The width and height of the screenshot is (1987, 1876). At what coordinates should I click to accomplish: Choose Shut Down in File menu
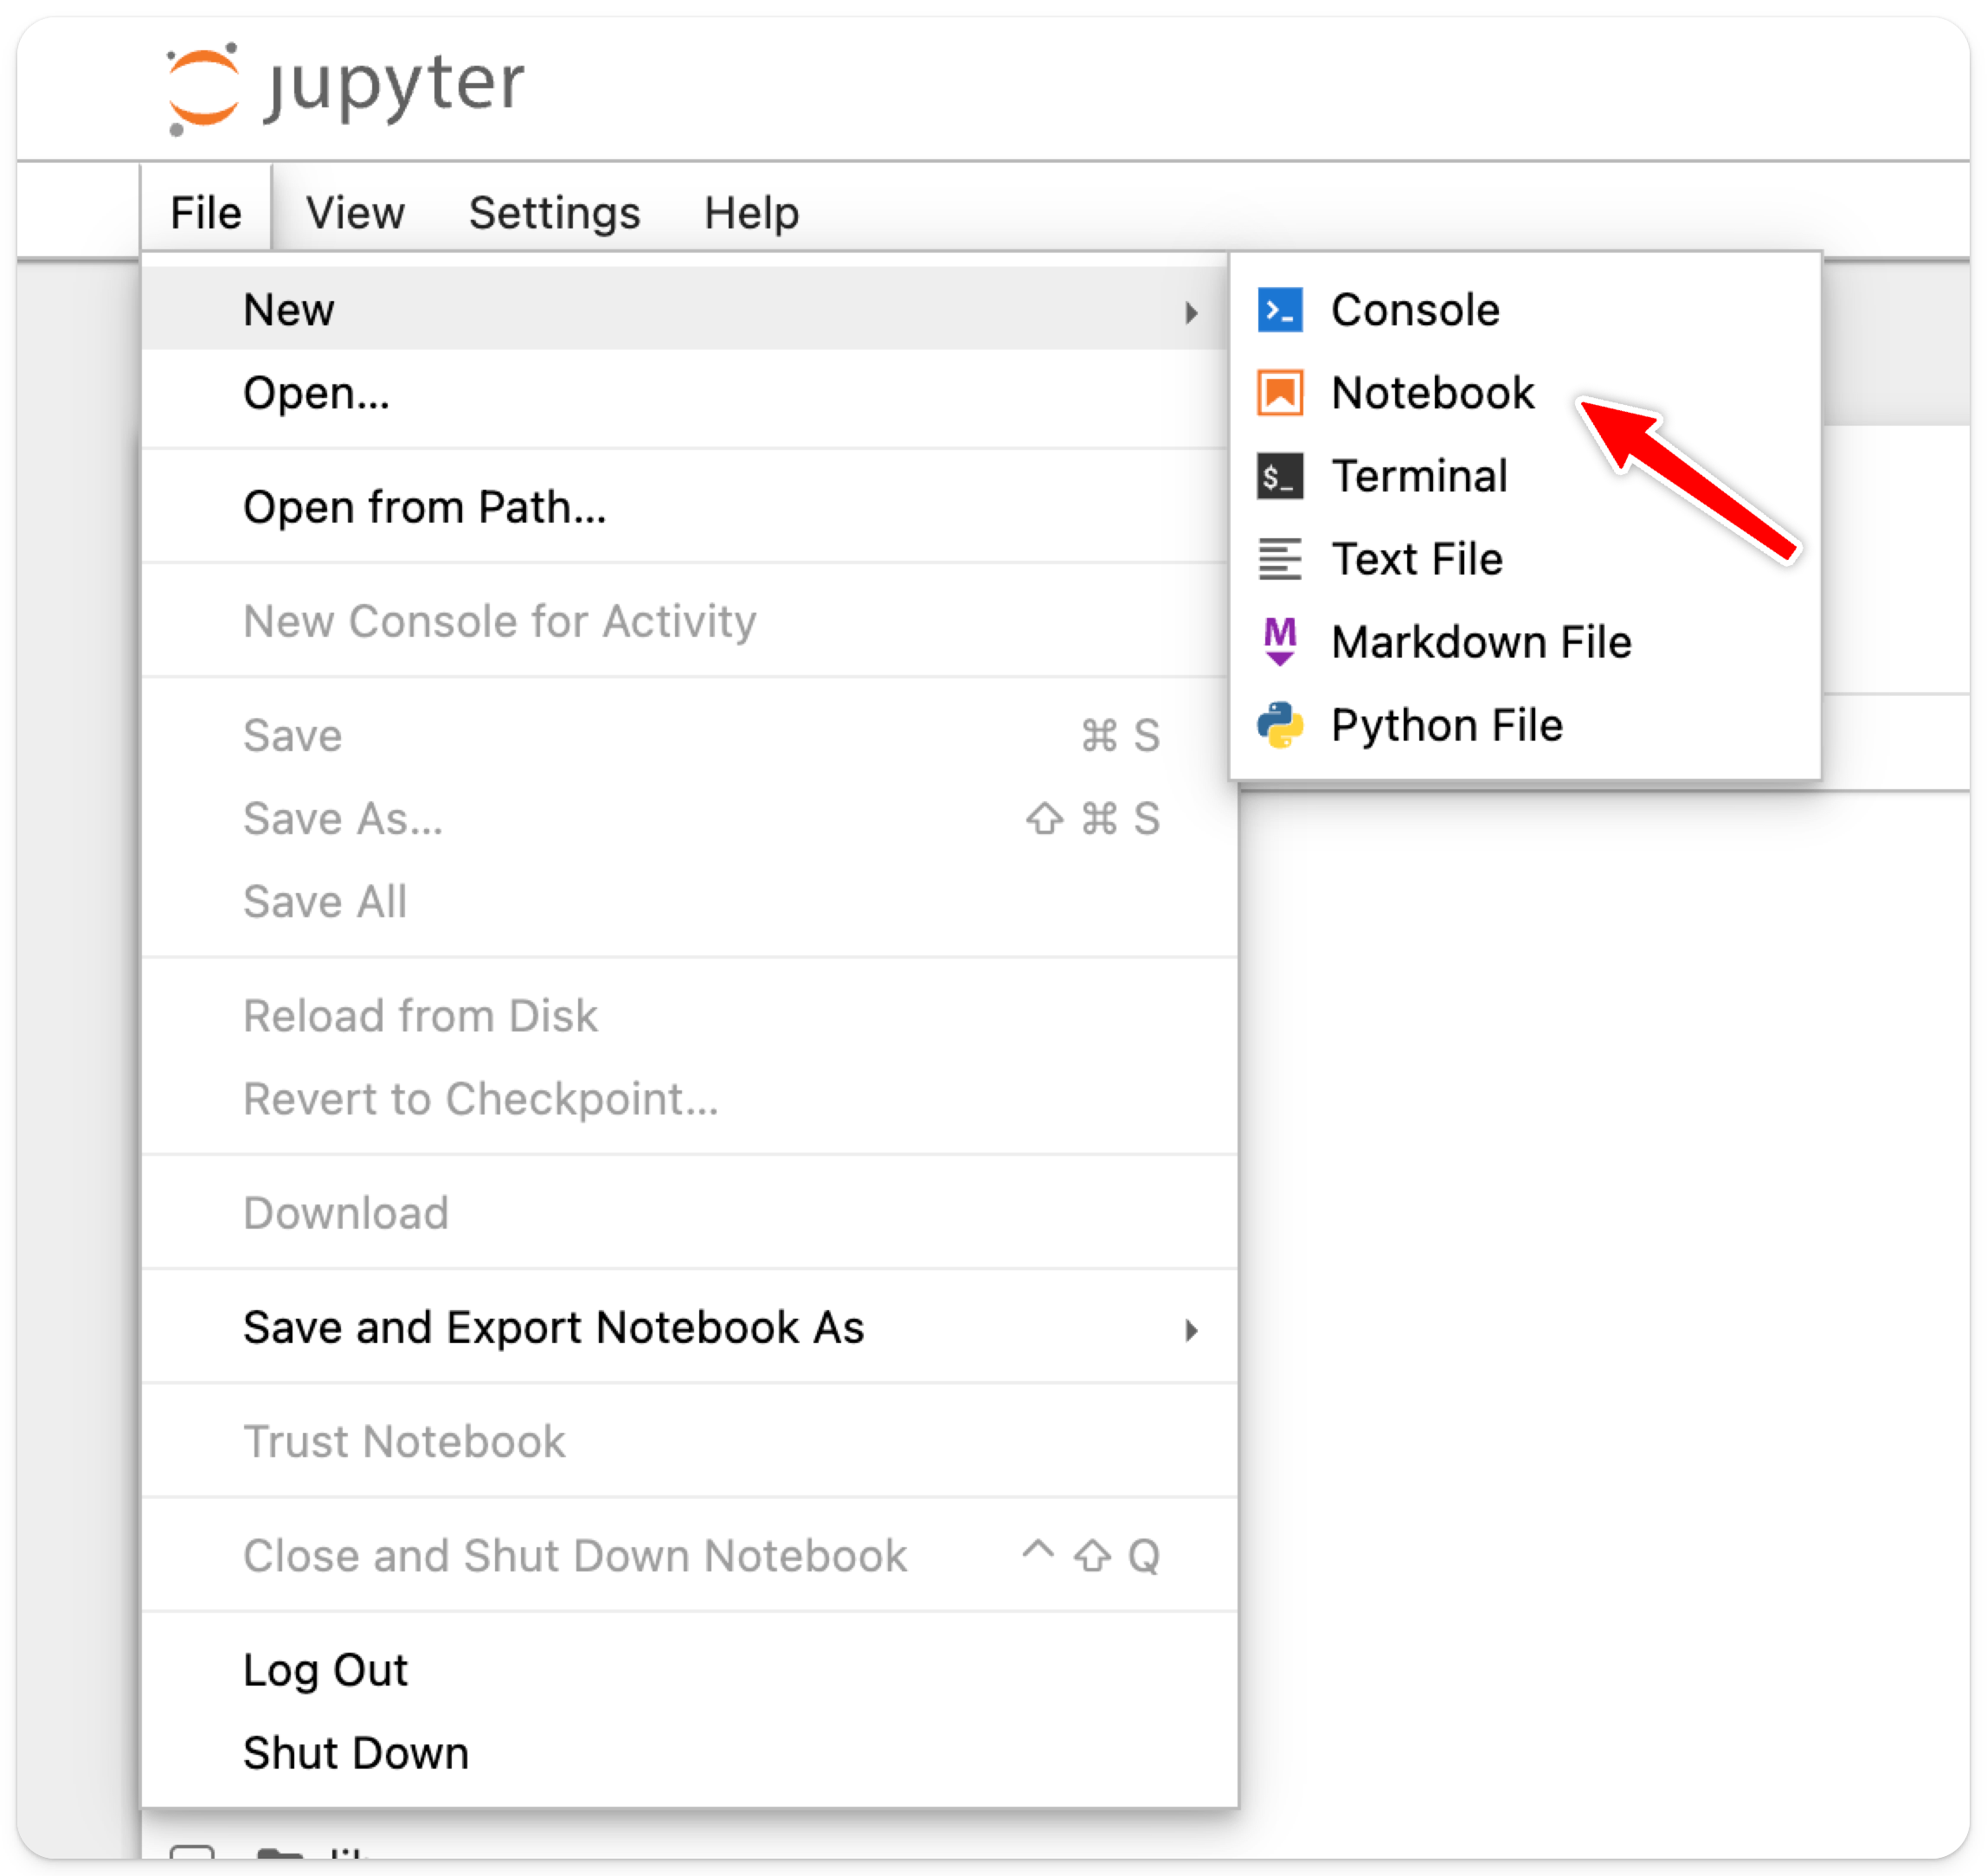point(355,1753)
